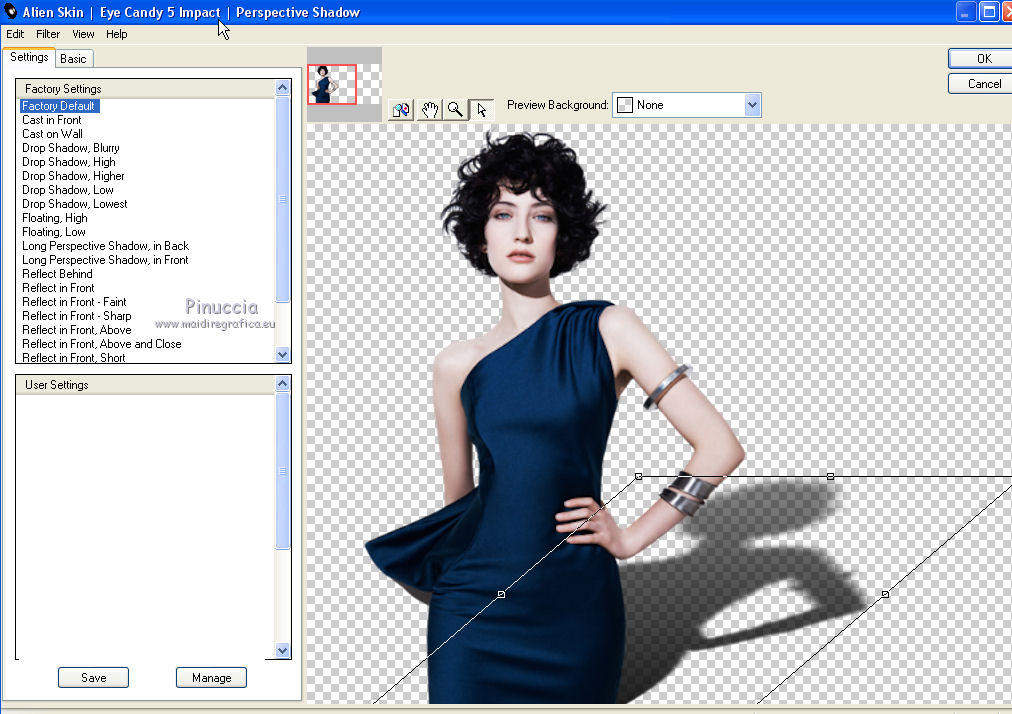Select Drop Shadow, Blurry preset

[70, 148]
